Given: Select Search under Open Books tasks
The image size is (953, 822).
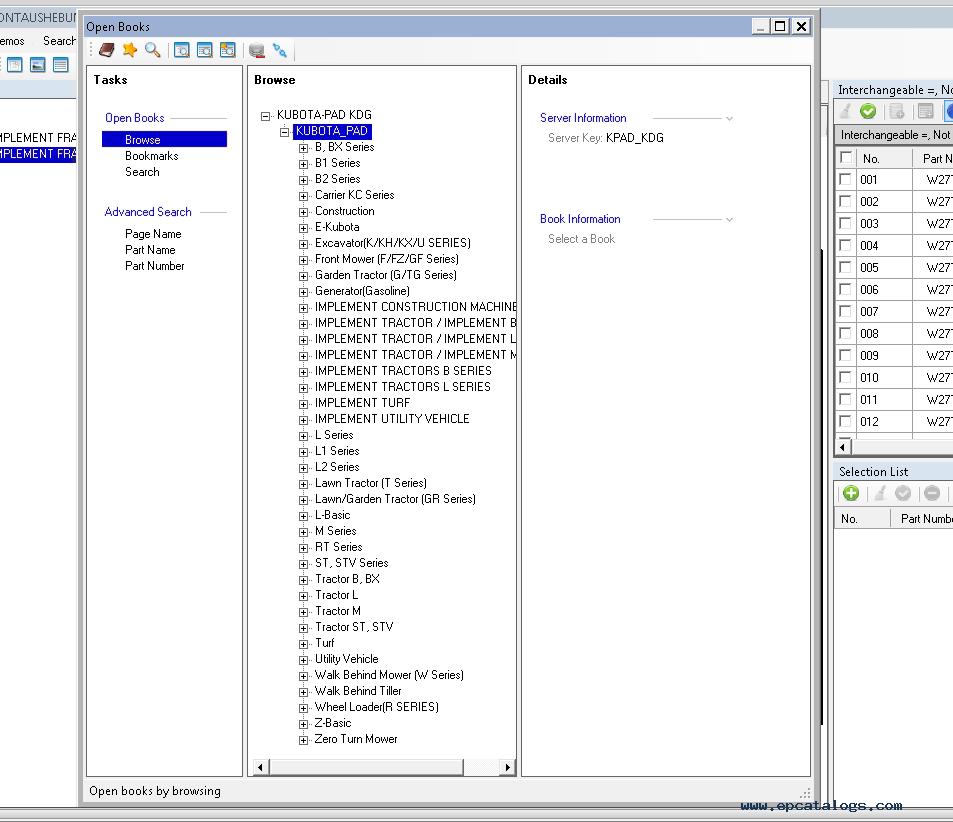Looking at the screenshot, I should pyautogui.click(x=142, y=172).
